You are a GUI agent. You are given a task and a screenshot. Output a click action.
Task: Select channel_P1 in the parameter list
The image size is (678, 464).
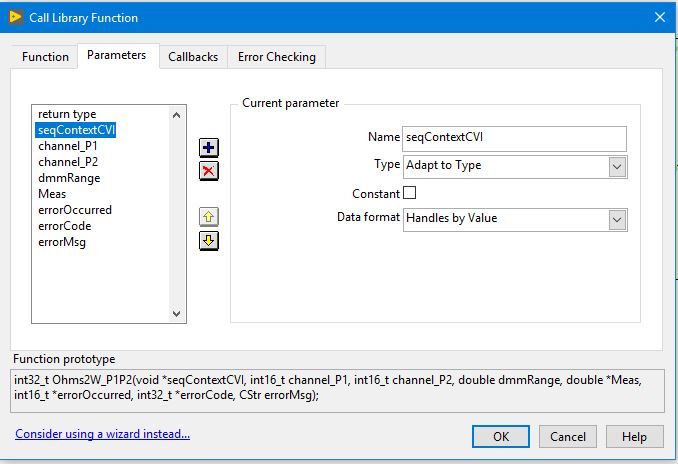point(68,146)
